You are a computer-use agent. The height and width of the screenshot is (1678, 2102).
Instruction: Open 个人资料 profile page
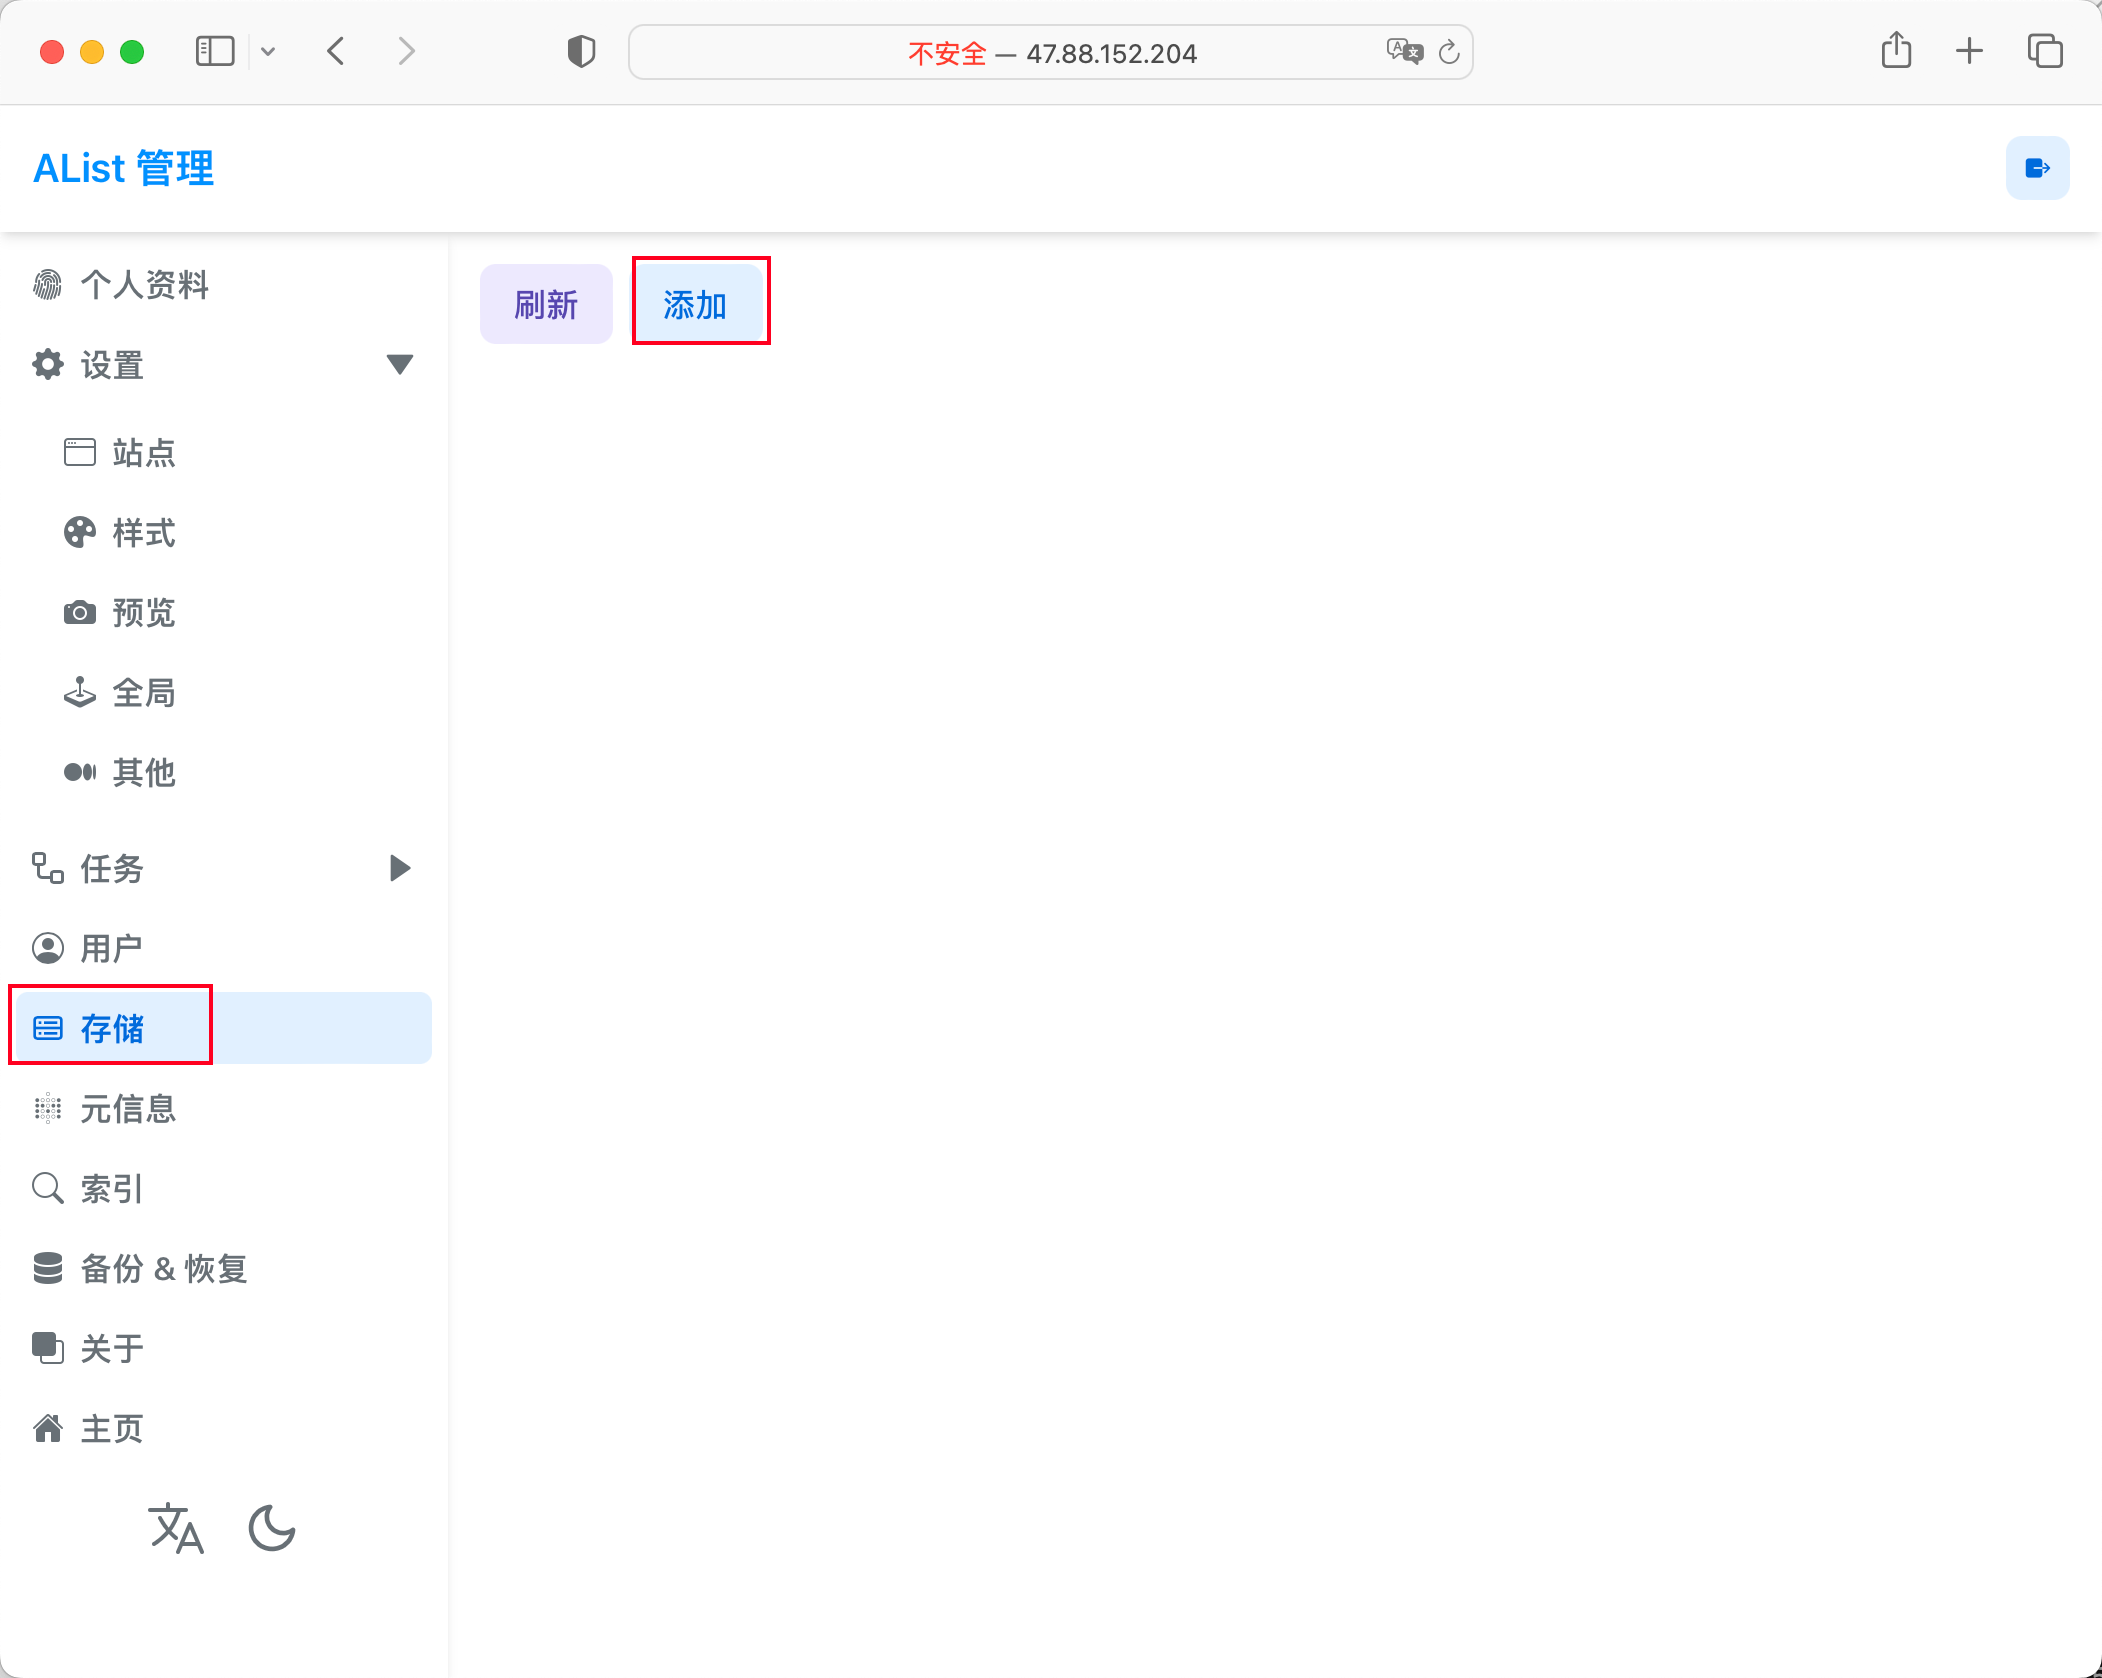(x=144, y=285)
